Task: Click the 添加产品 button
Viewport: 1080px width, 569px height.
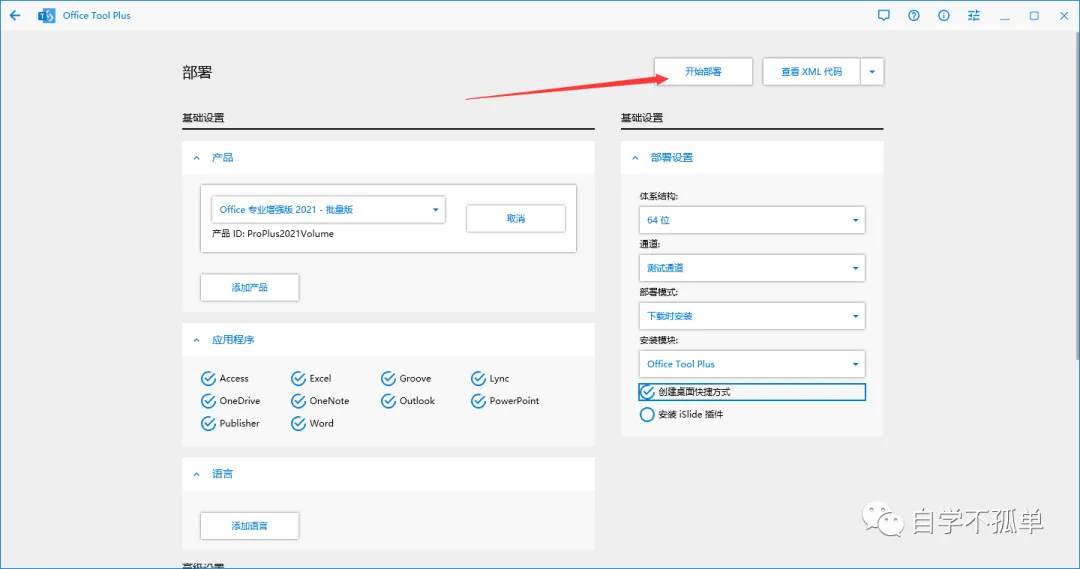Action: click(x=249, y=287)
